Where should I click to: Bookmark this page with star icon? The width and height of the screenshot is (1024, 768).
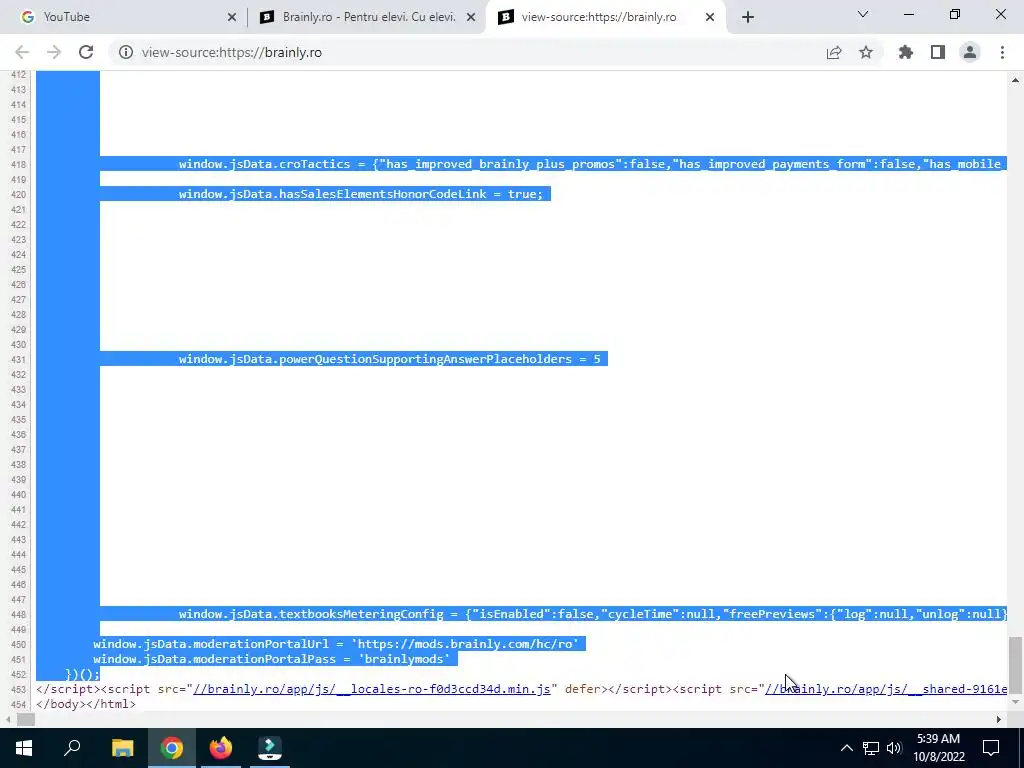tap(866, 52)
